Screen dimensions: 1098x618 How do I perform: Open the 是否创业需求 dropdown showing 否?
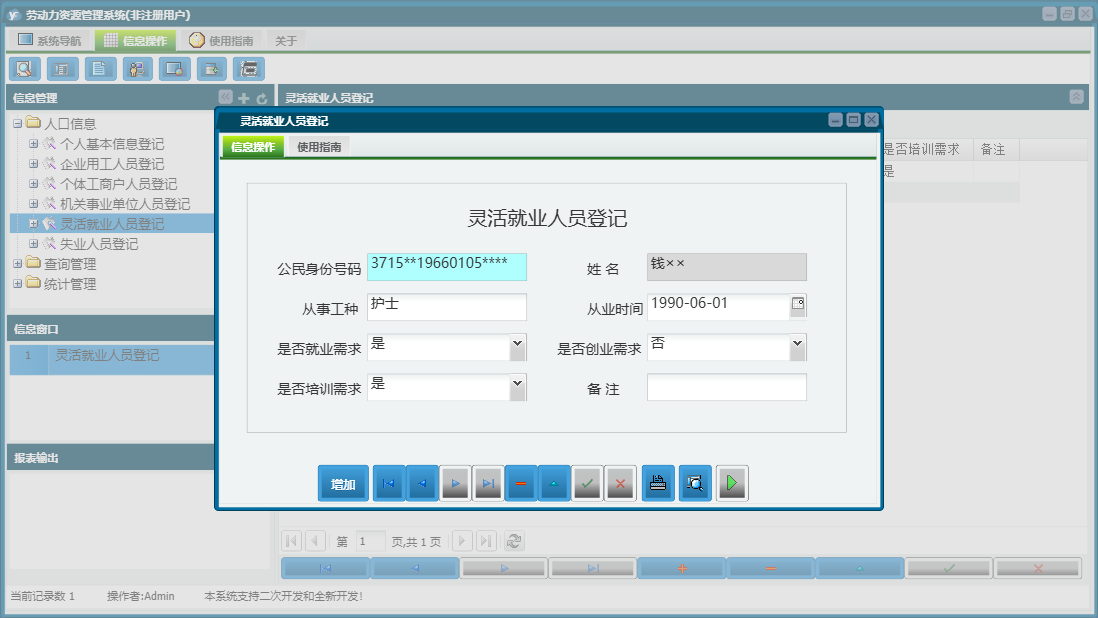(x=797, y=346)
